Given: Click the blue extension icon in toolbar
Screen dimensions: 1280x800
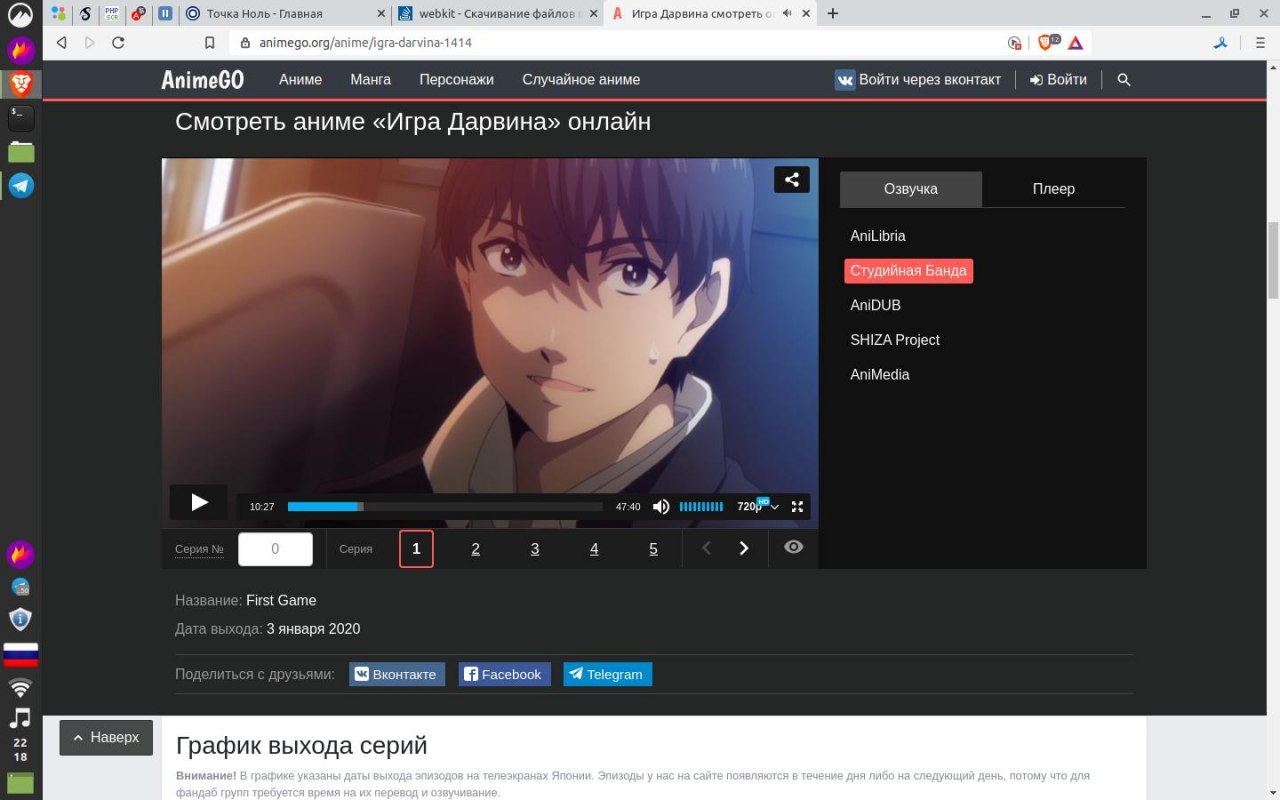Looking at the screenshot, I should coord(1221,43).
